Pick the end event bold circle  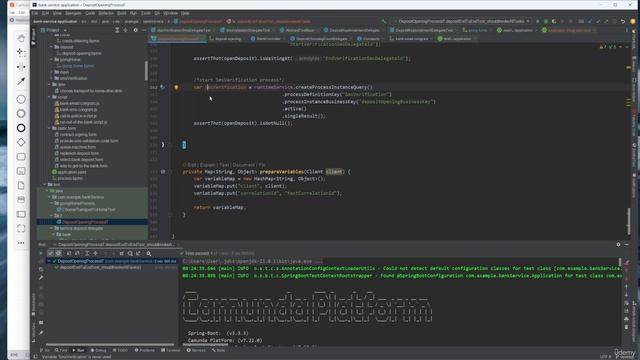(x=21, y=128)
